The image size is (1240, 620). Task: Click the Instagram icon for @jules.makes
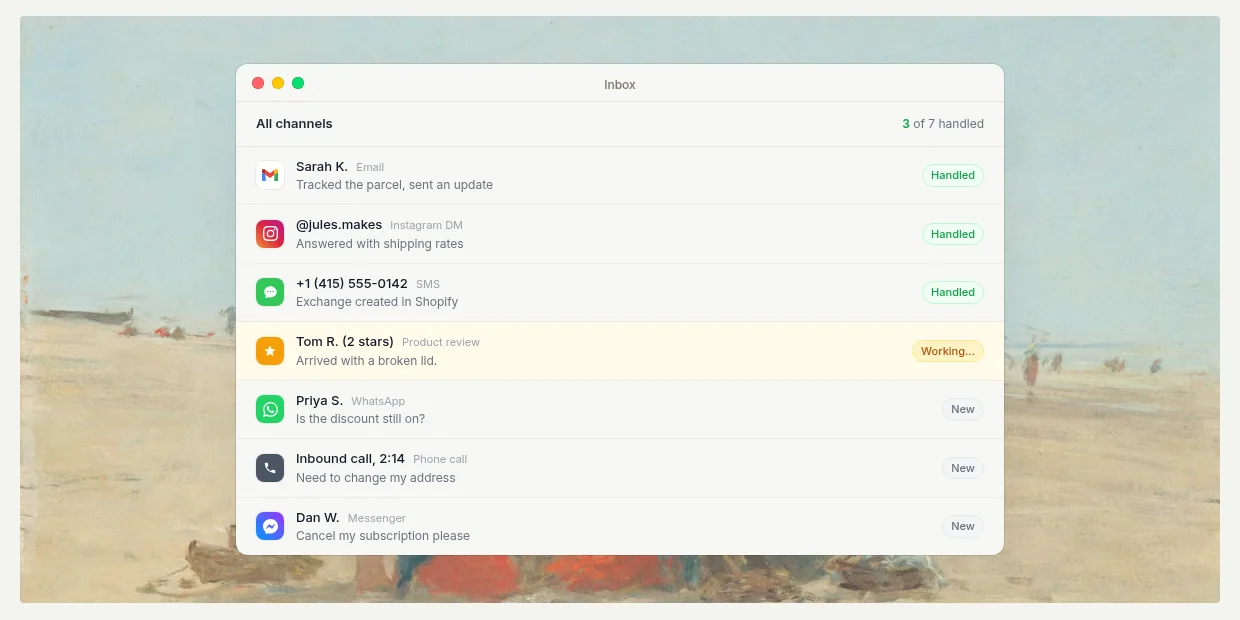click(x=270, y=234)
